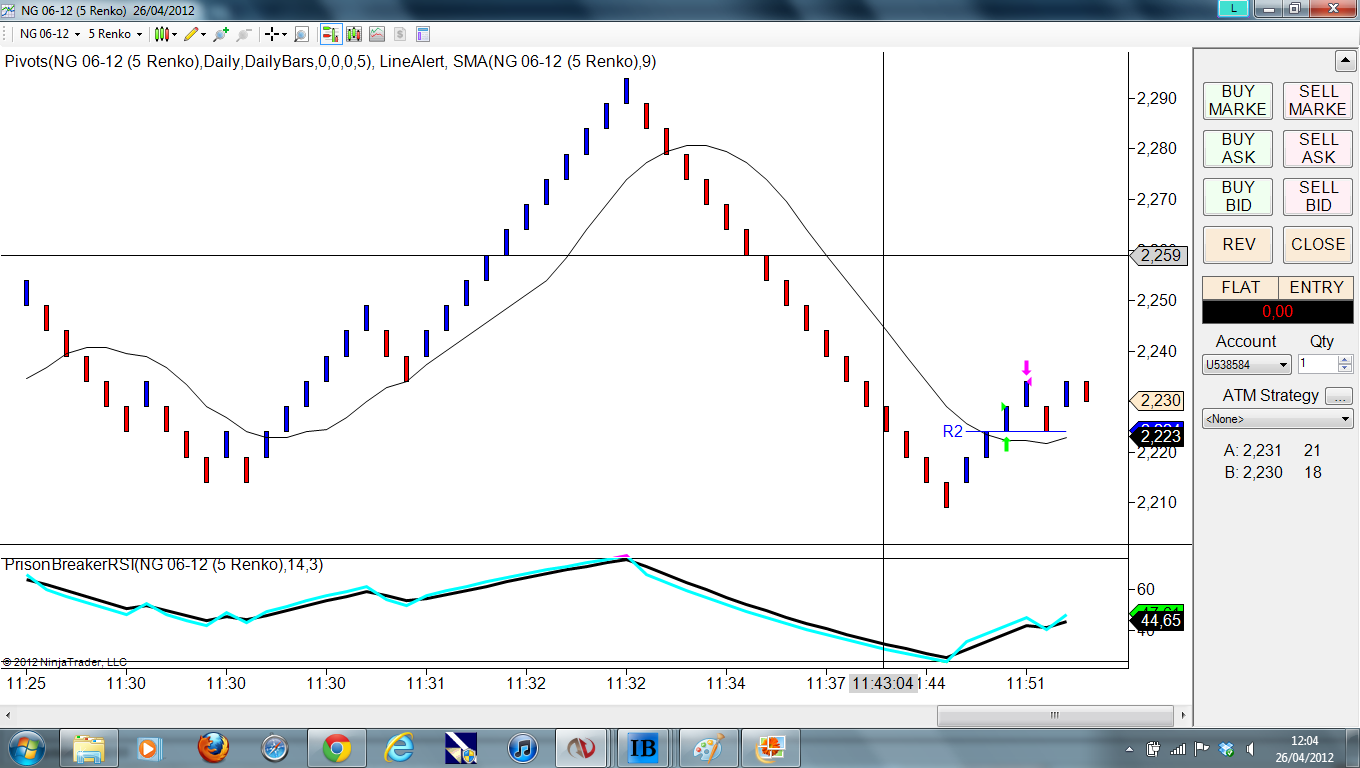This screenshot has width=1360, height=768.
Task: Open the Data Series candlestick icon
Action: pos(353,34)
